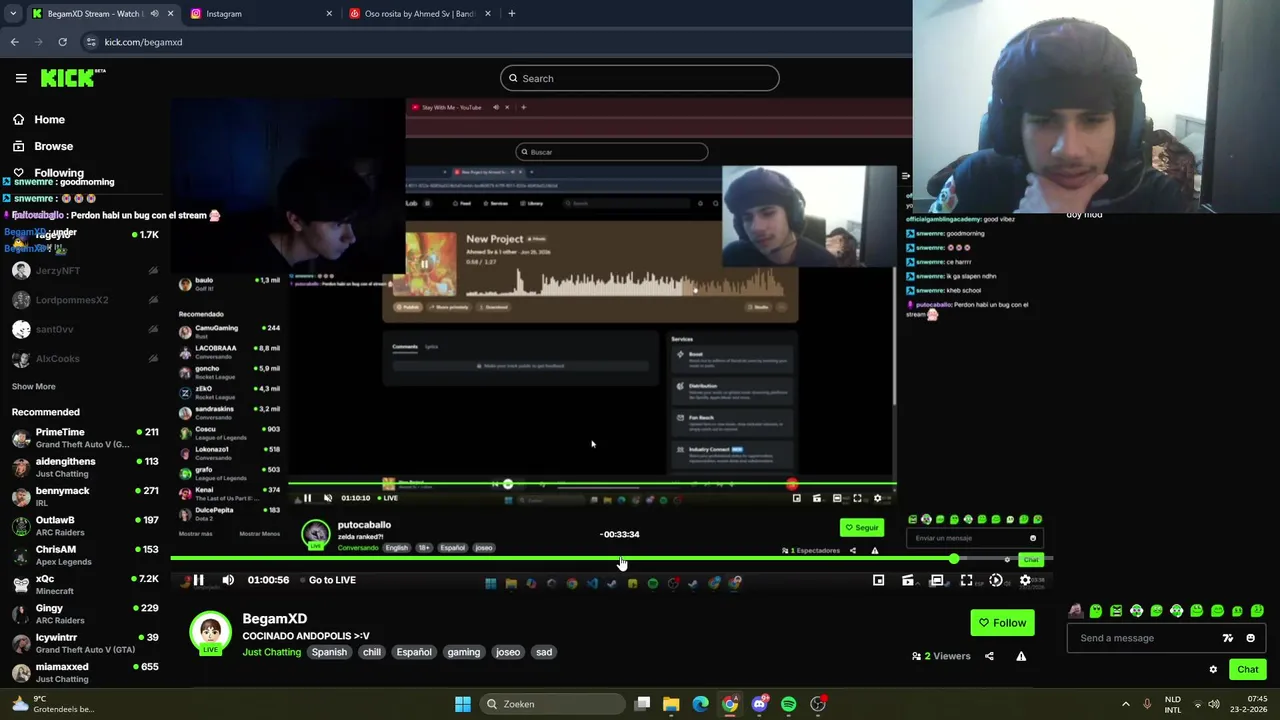1280x720 pixels.
Task: Open the bennymack recommended channel
Action: click(84, 497)
